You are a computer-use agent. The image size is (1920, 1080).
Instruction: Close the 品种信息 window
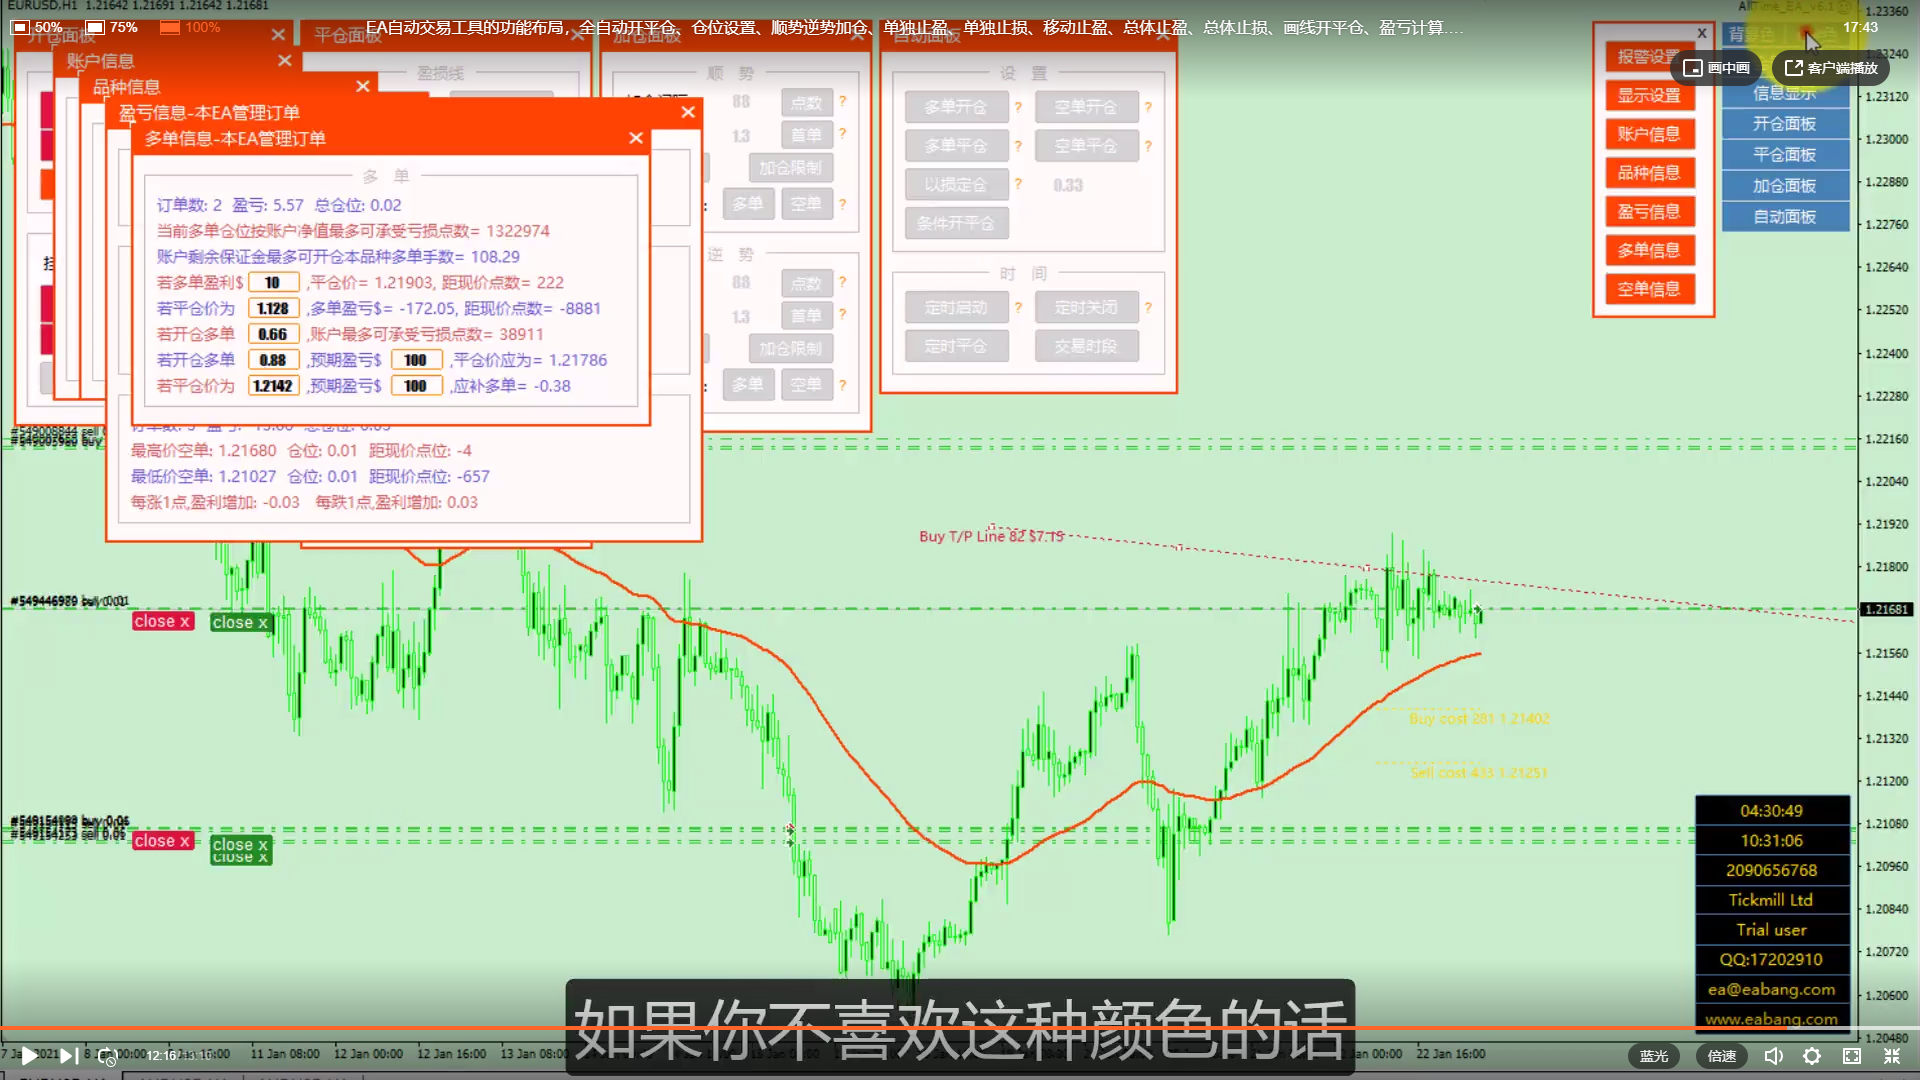coord(363,86)
